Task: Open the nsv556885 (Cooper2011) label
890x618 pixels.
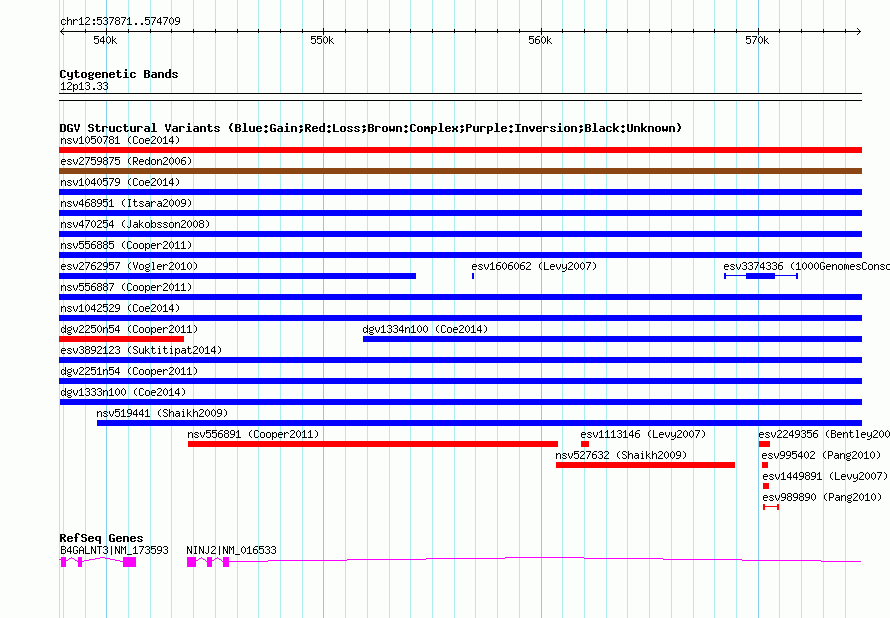Action: tap(126, 245)
